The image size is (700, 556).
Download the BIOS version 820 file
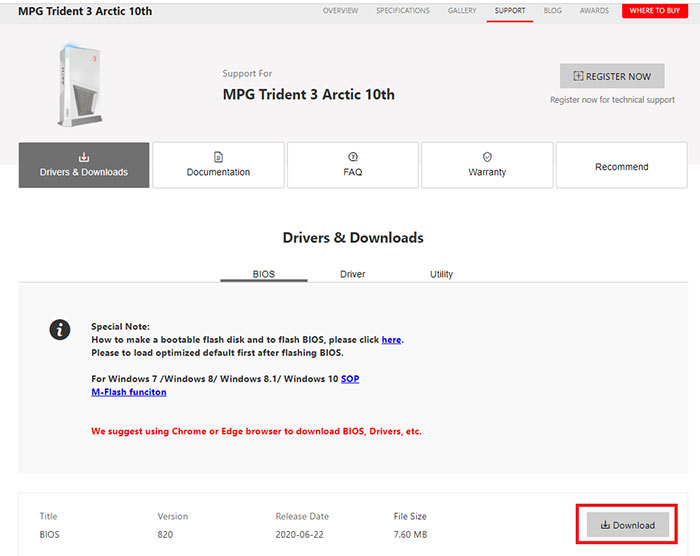[628, 525]
